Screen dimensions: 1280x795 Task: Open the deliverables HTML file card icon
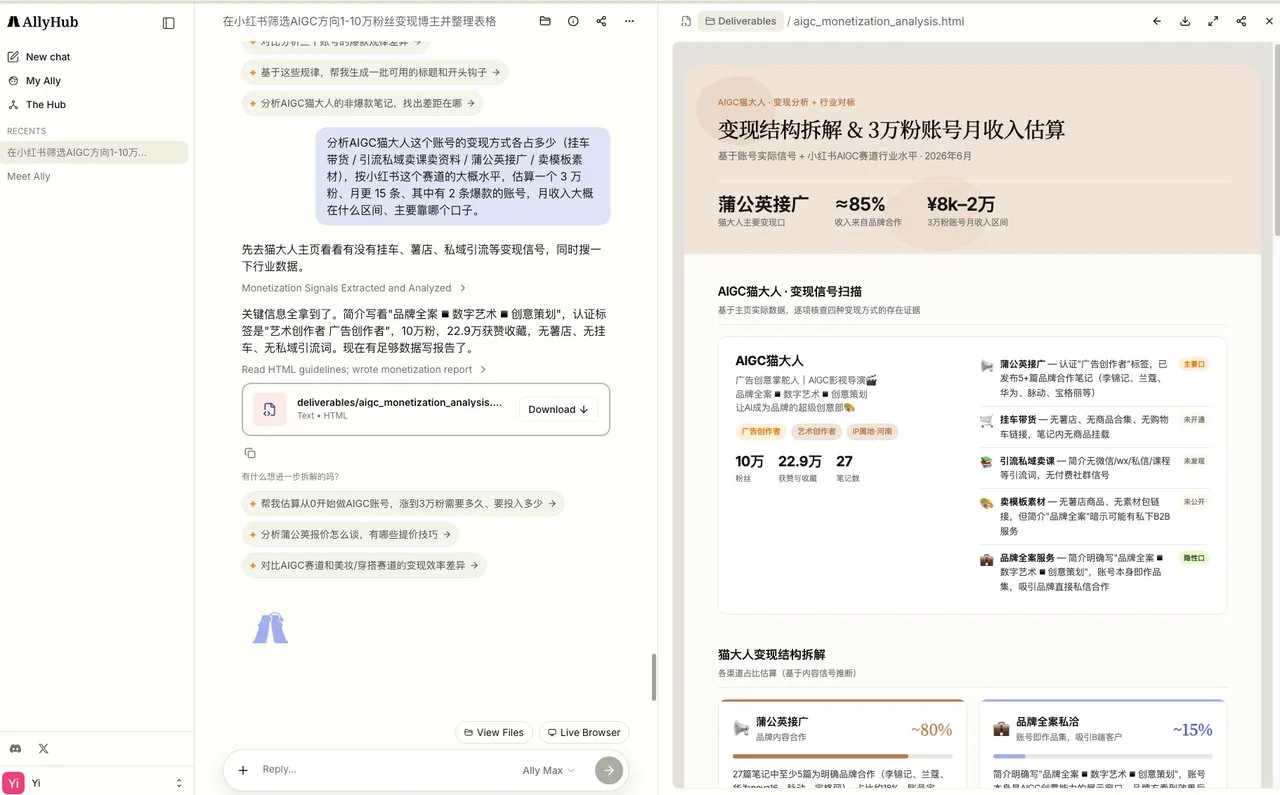[x=269, y=409]
